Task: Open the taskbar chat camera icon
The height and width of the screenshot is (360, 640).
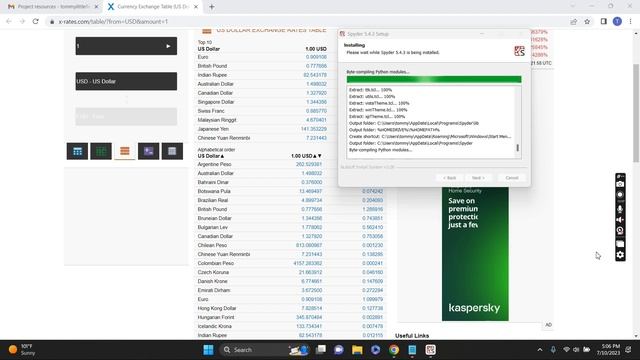Action: click(x=339, y=350)
